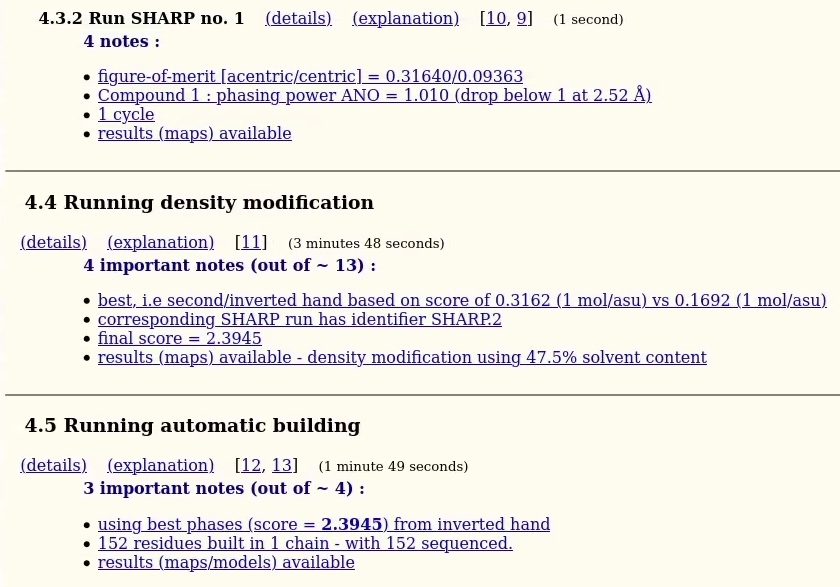Viewport: 840px width, 587px height.
Task: Open explanation link for Run SHARP no. 1
Action: [406, 19]
